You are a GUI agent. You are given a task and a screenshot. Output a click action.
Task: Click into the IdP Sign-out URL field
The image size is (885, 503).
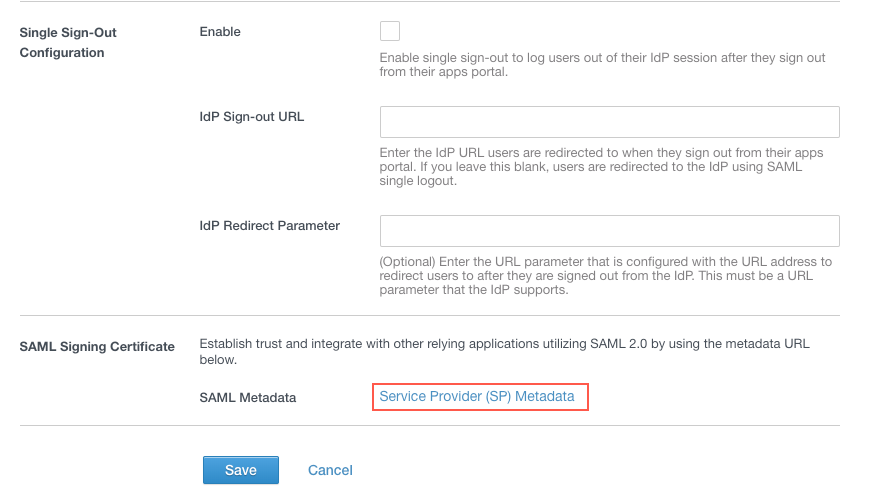coord(609,122)
